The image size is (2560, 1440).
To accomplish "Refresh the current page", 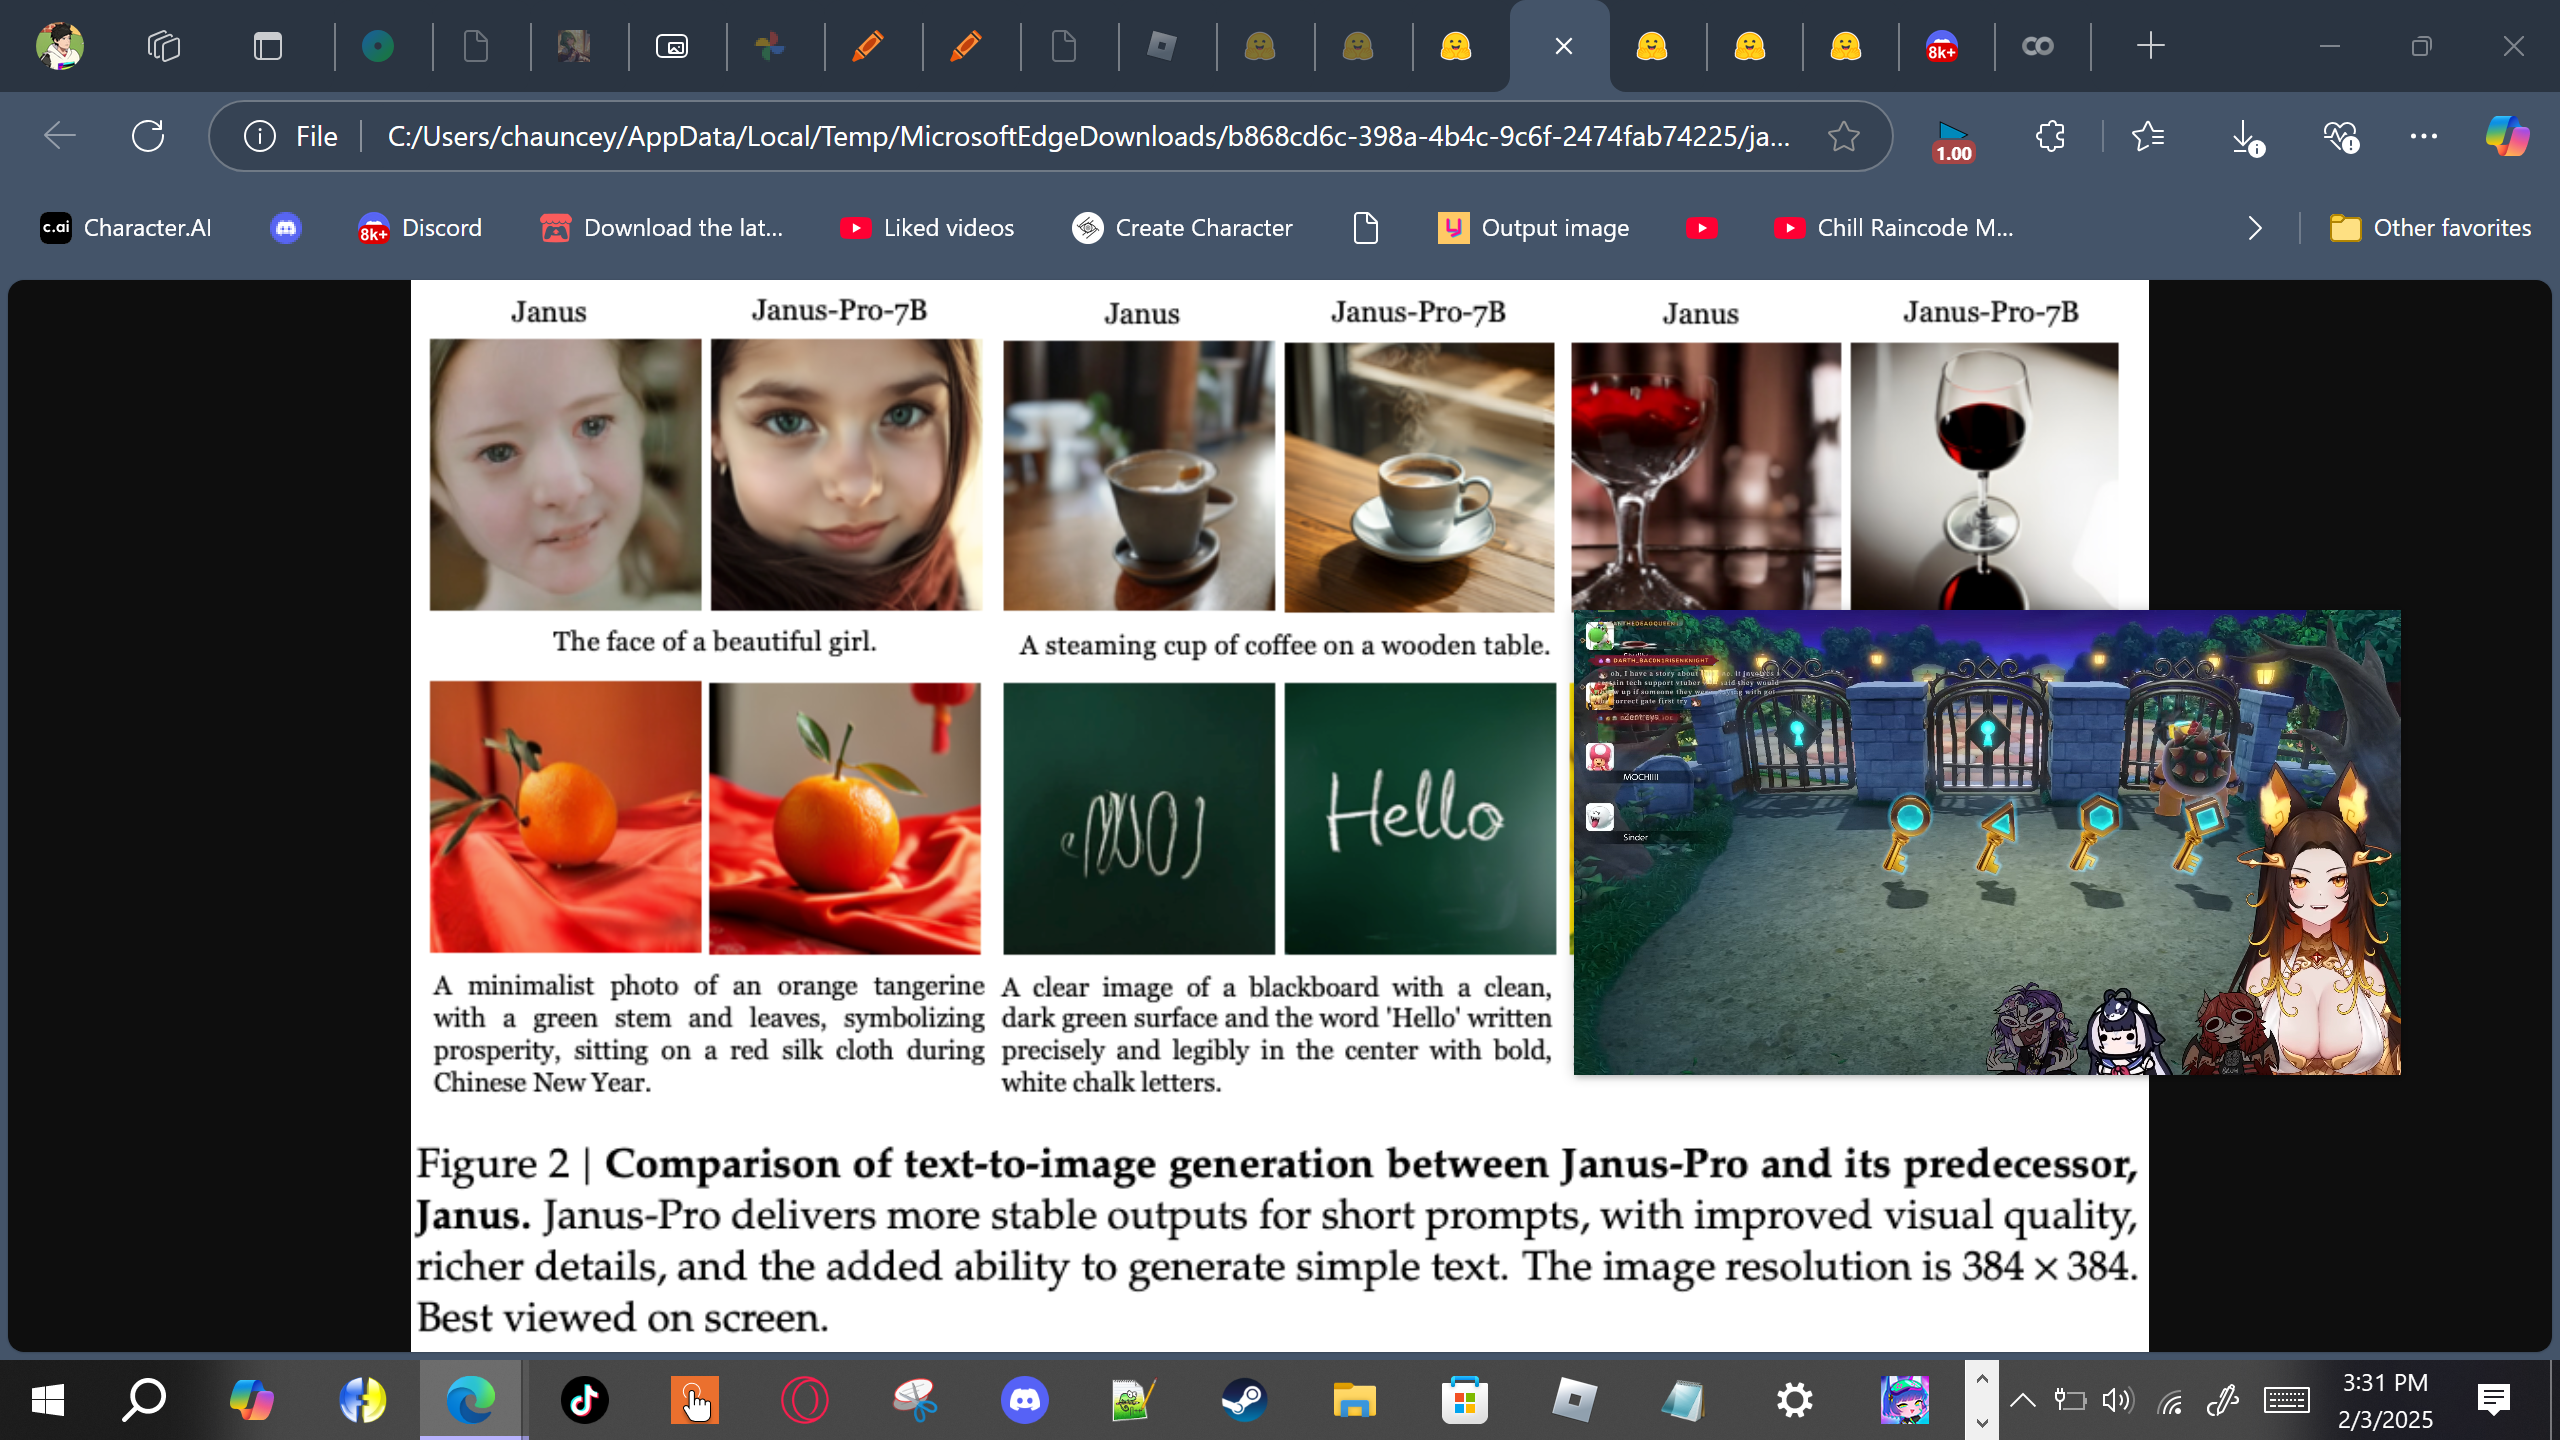I will click(148, 136).
